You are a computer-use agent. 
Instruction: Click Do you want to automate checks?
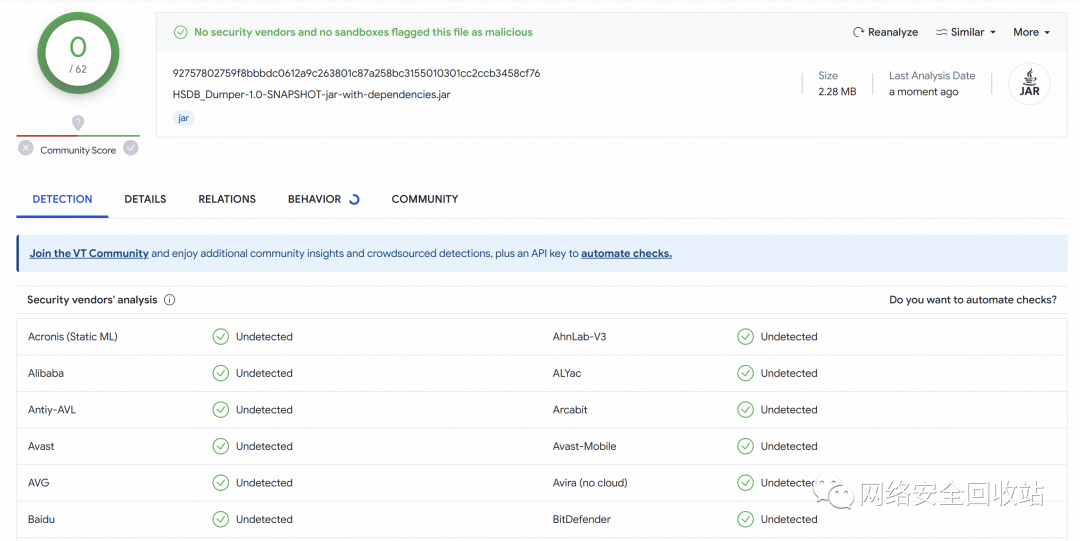[973, 300]
